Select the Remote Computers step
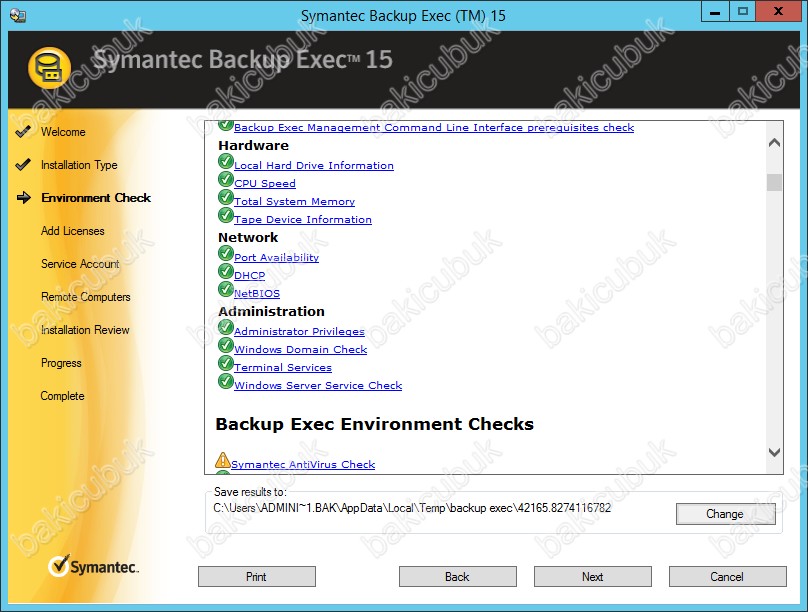The image size is (808, 612). (86, 297)
